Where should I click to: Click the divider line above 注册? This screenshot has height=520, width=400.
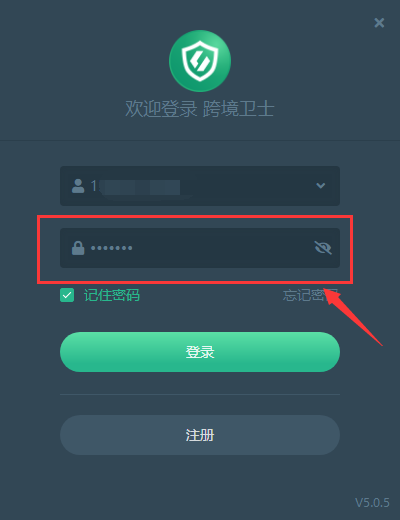200,394
